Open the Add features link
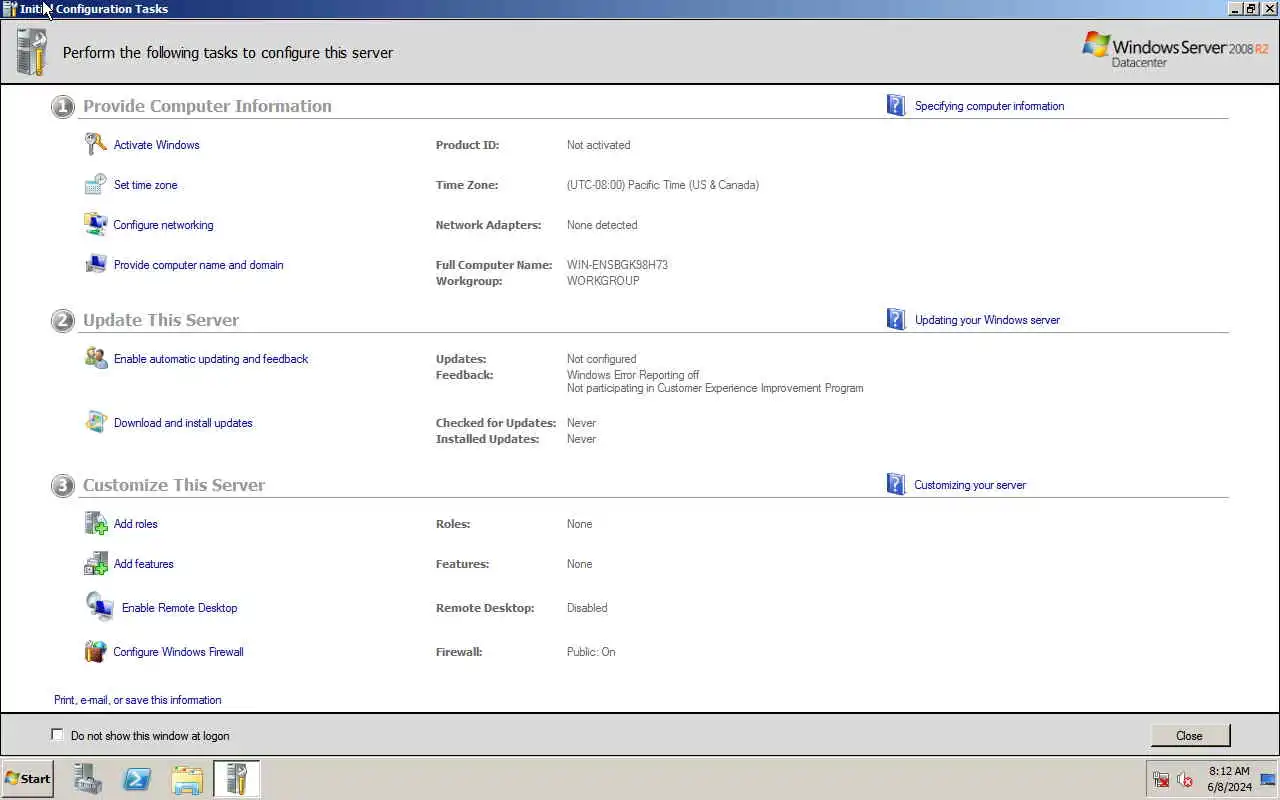The width and height of the screenshot is (1280, 800). 143,564
